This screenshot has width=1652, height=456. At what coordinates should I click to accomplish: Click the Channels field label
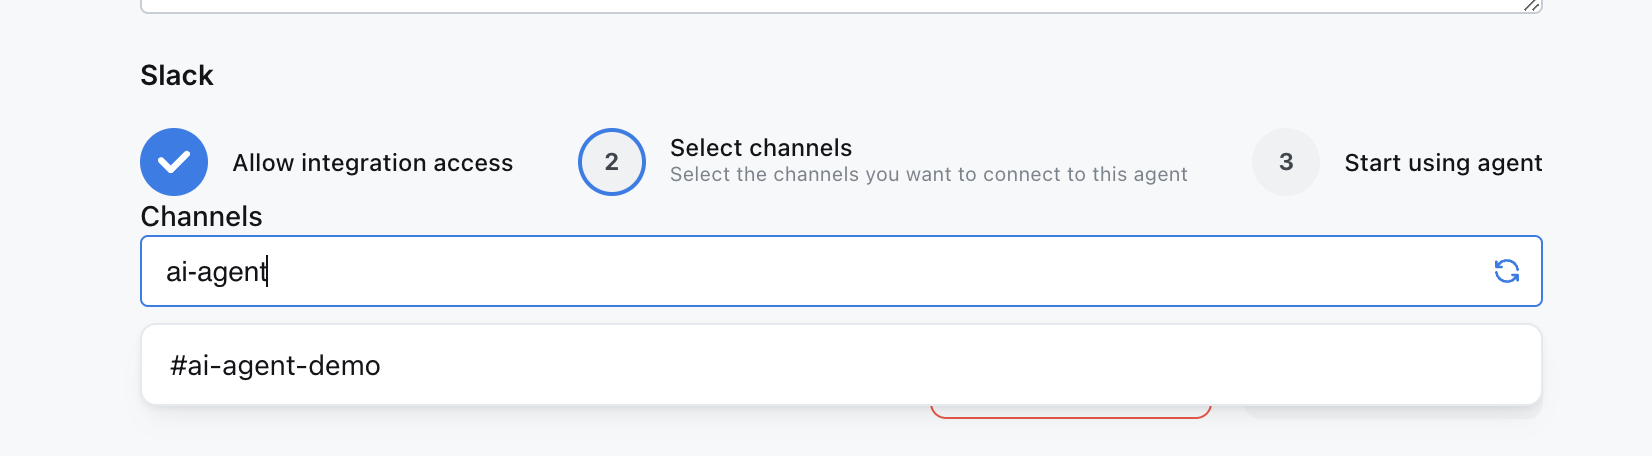[201, 216]
